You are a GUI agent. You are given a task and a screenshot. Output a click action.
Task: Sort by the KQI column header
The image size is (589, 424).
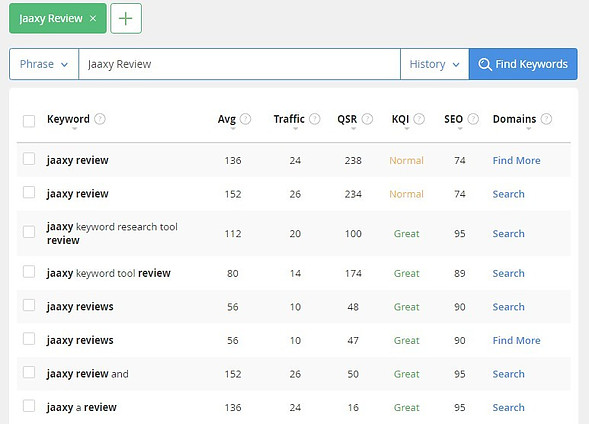coord(400,119)
